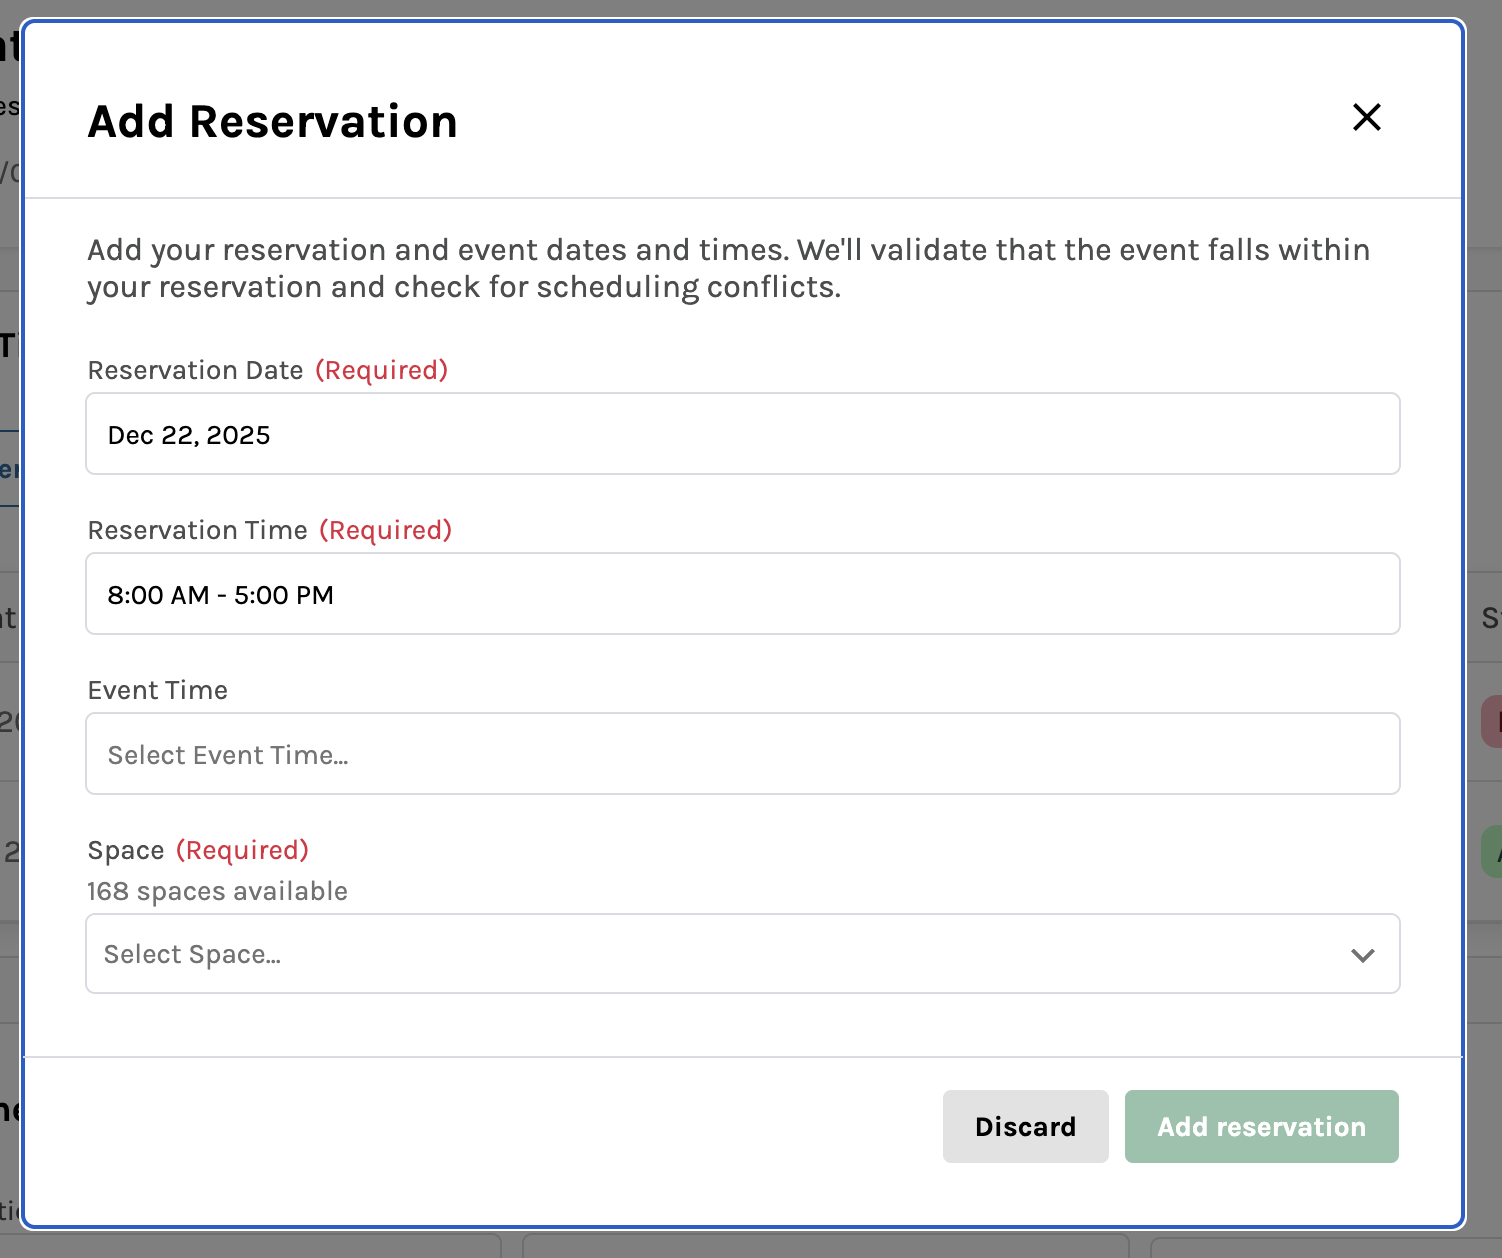Expand the chevron arrow in the Space selector
The width and height of the screenshot is (1502, 1258).
click(1362, 955)
